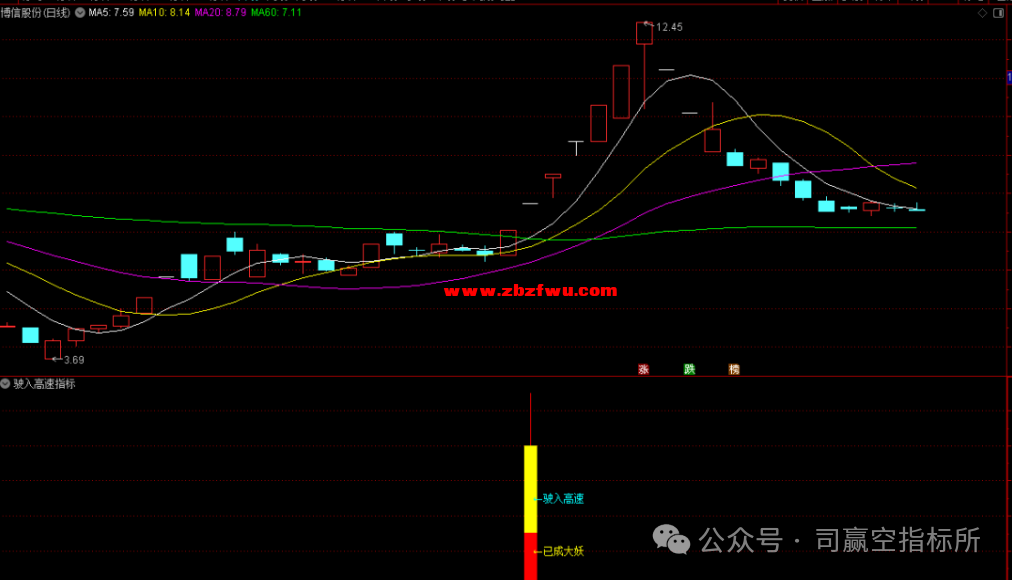Click the cyan 驶入高速 signal label

pos(563,499)
